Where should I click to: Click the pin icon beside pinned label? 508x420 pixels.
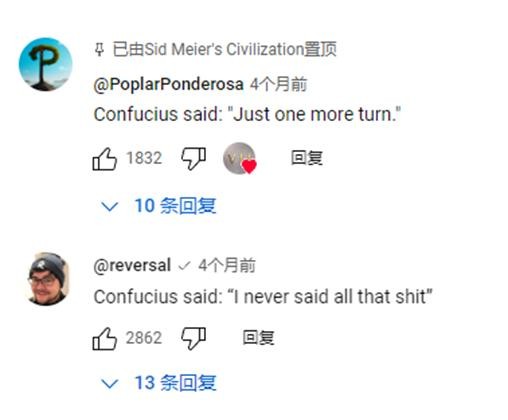pos(99,50)
